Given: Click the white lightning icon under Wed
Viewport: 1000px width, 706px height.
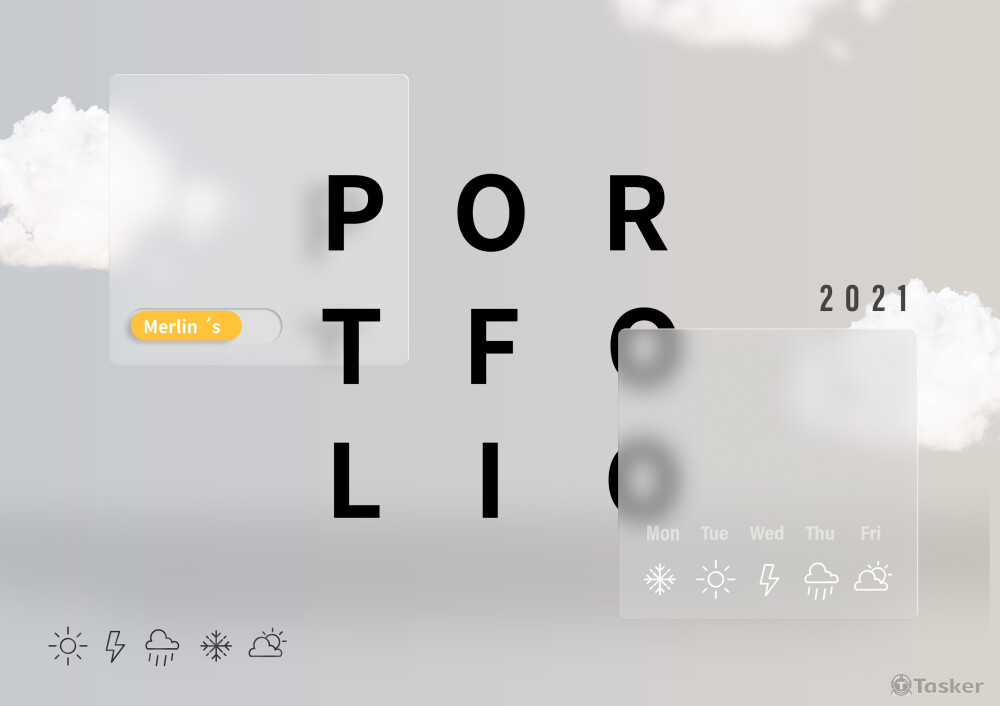Looking at the screenshot, I should click(769, 580).
